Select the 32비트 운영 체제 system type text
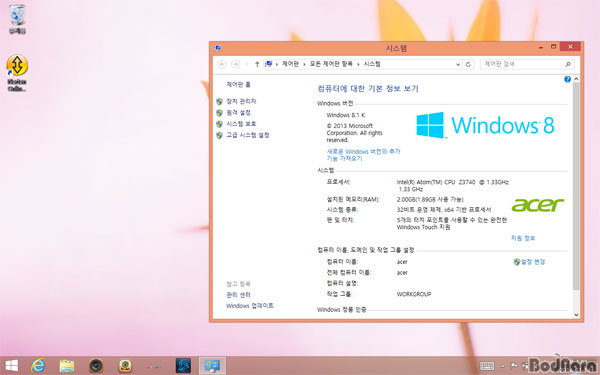600x375 pixels. coord(444,210)
